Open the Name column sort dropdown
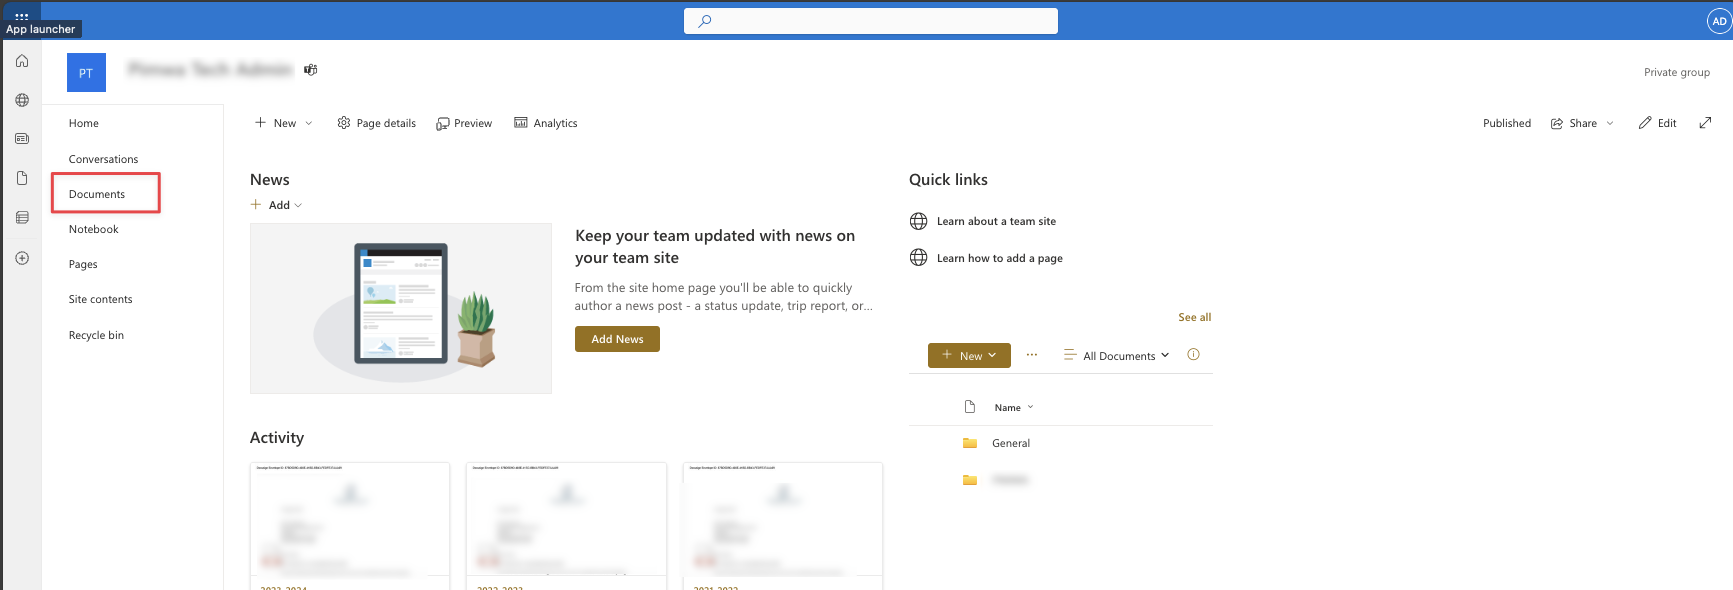 (x=1014, y=407)
